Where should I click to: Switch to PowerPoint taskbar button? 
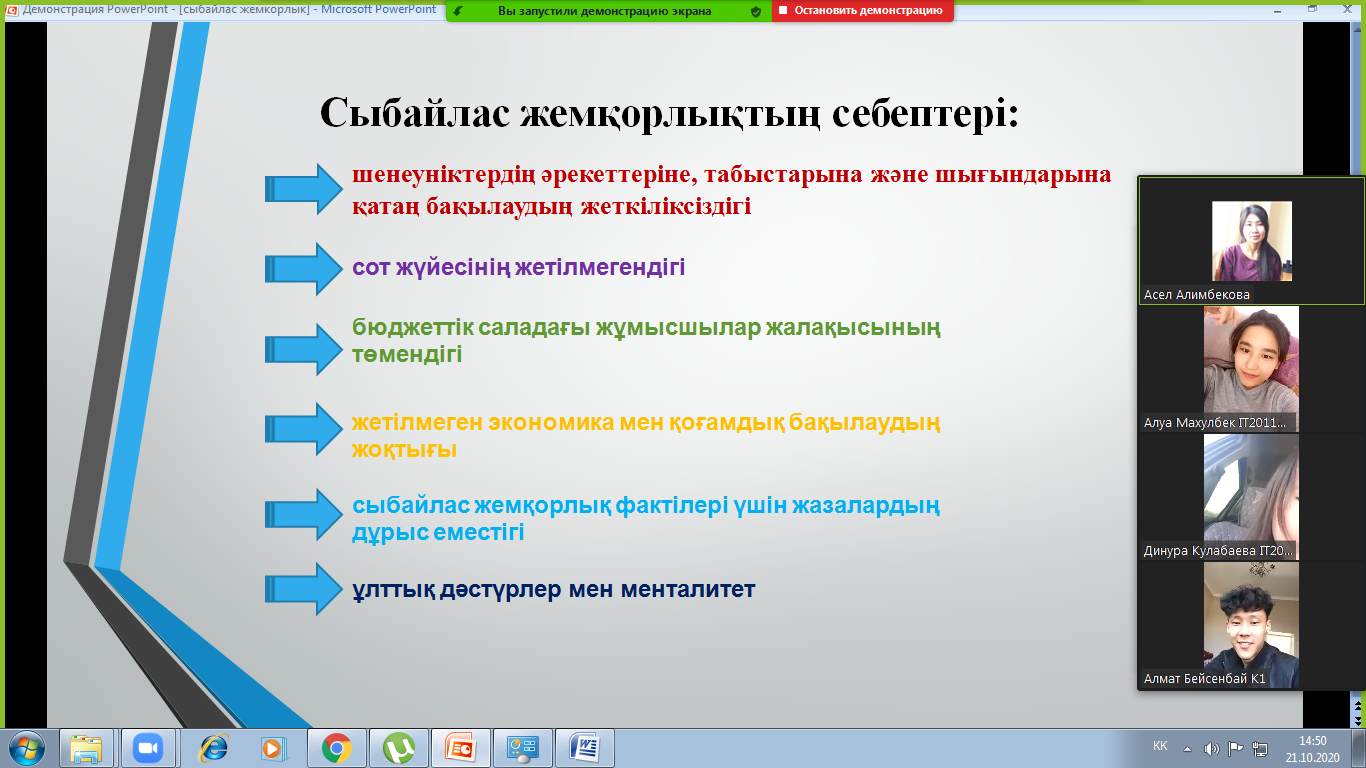[461, 748]
